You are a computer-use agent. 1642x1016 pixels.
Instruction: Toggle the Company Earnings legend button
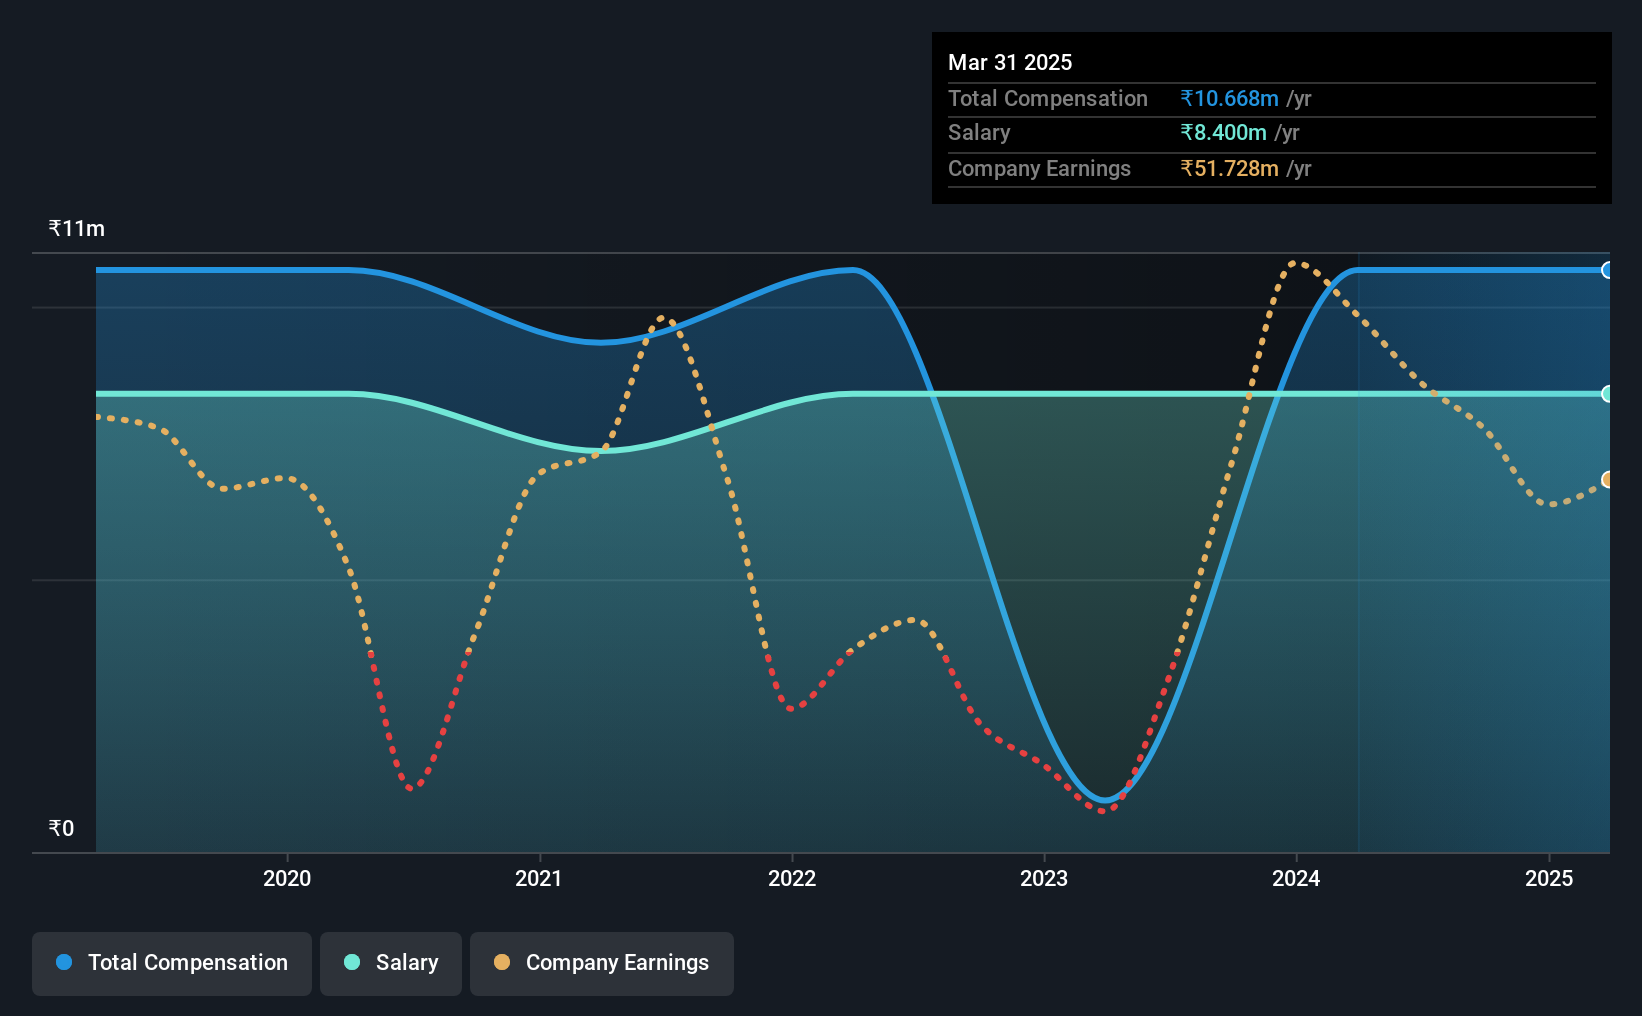(602, 963)
